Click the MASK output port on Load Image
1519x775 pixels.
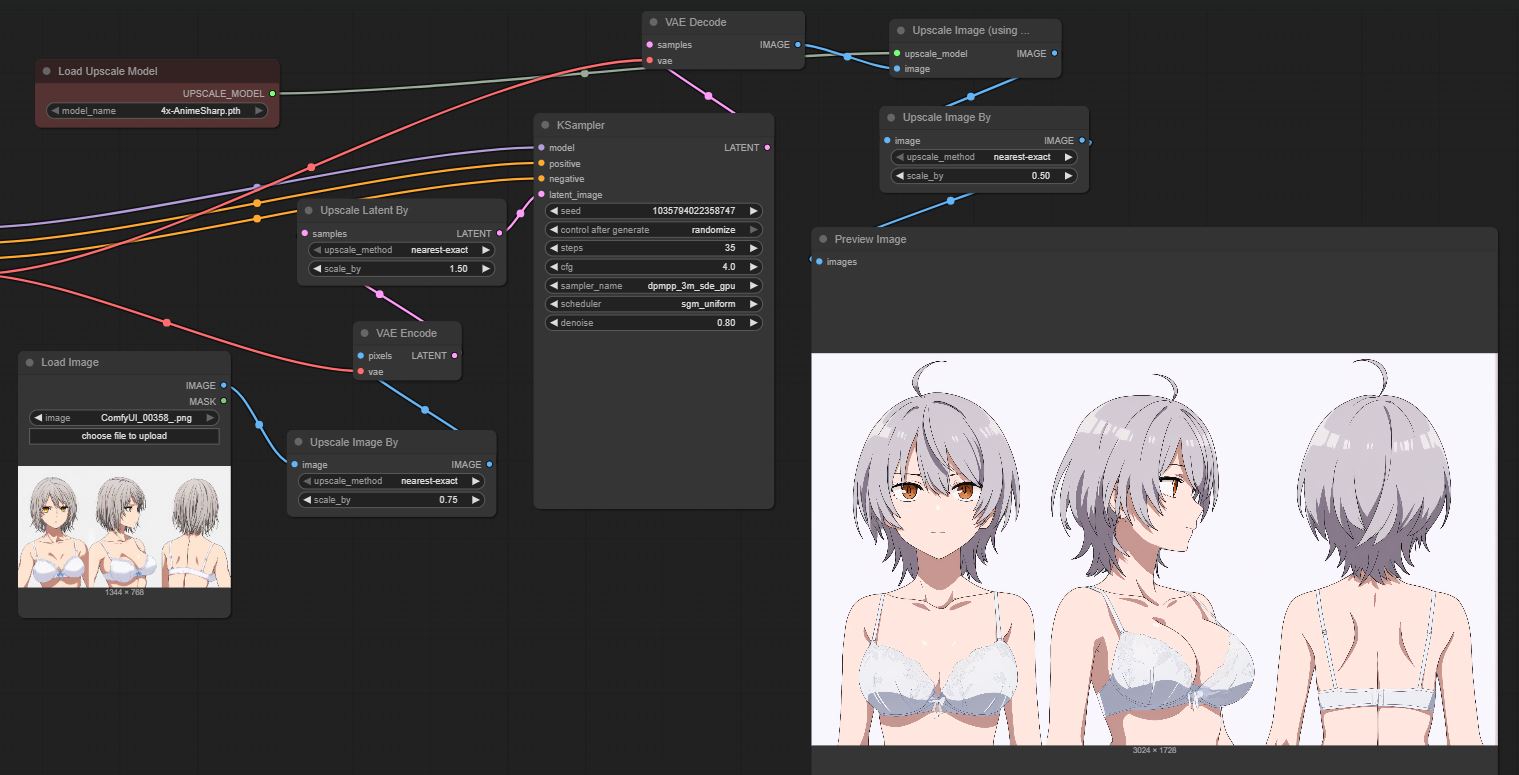tap(224, 402)
